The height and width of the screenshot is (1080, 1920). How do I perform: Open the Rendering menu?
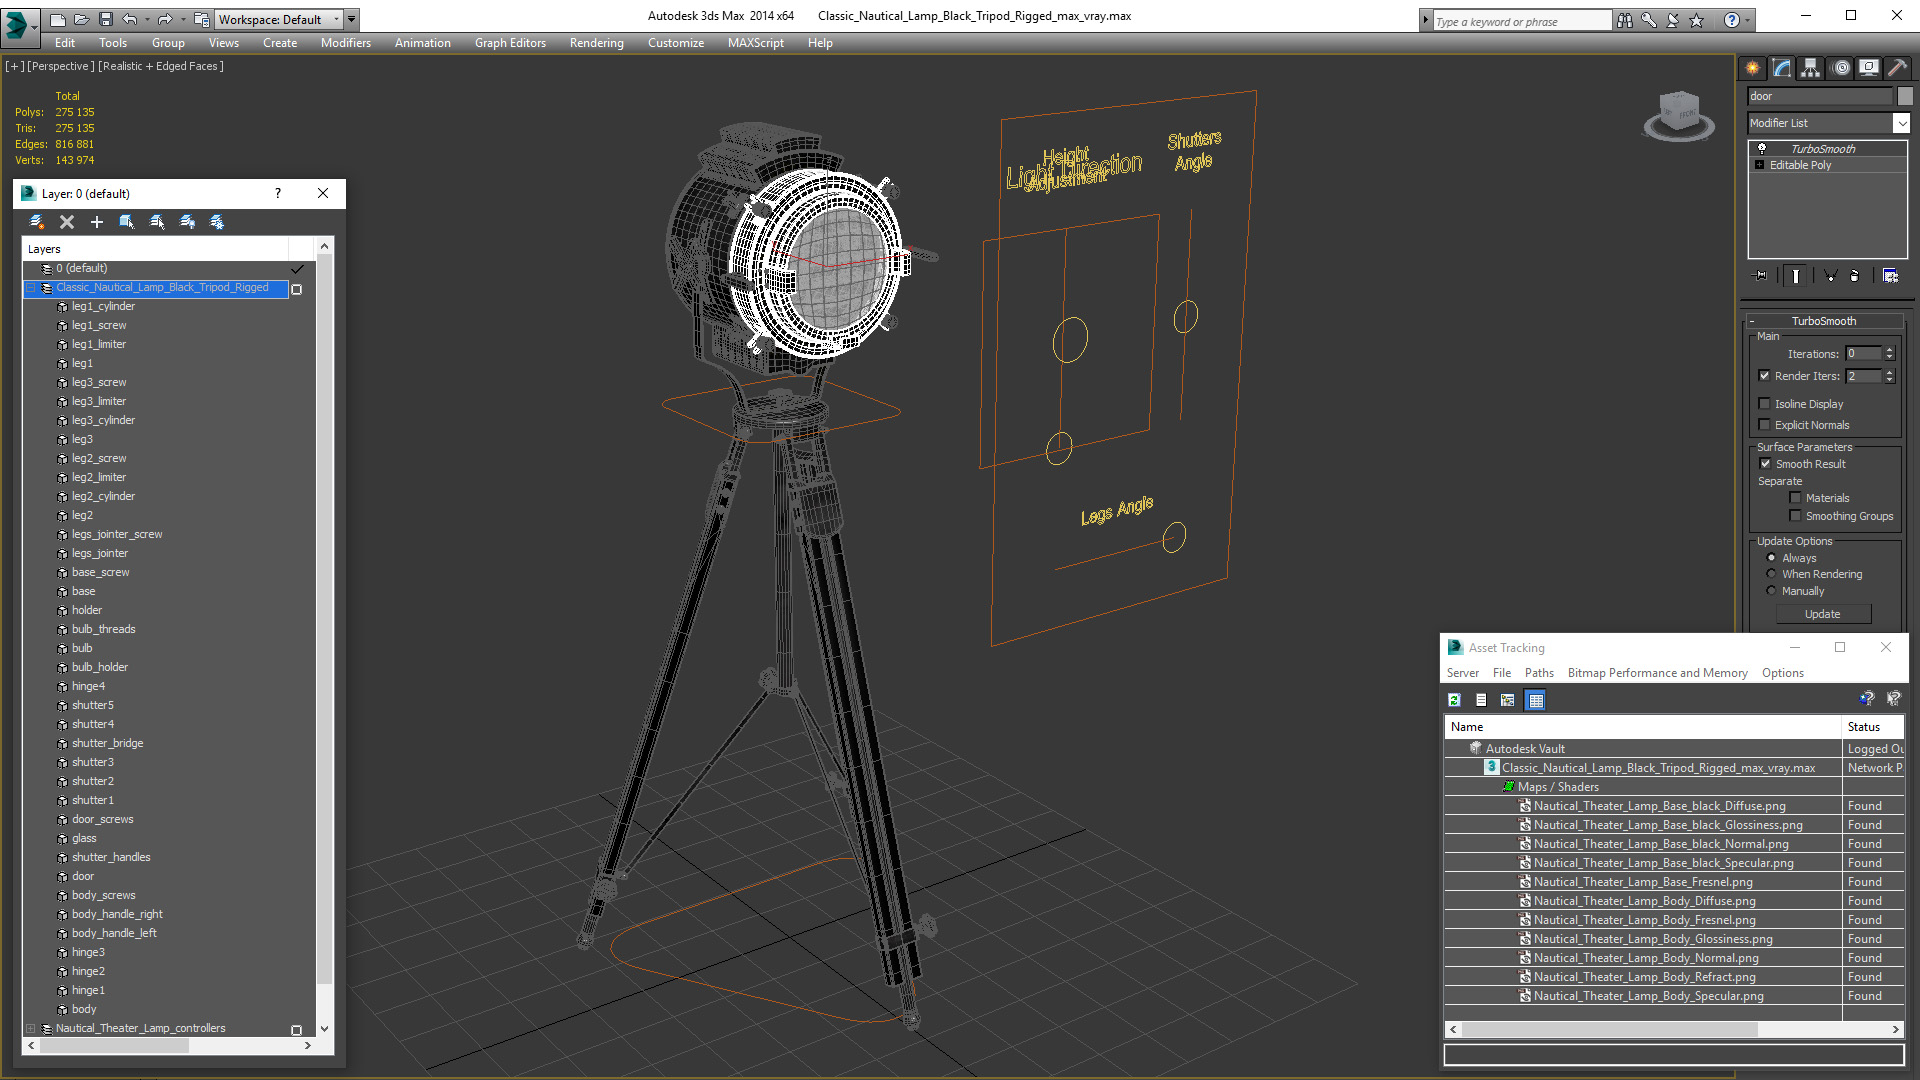[597, 43]
